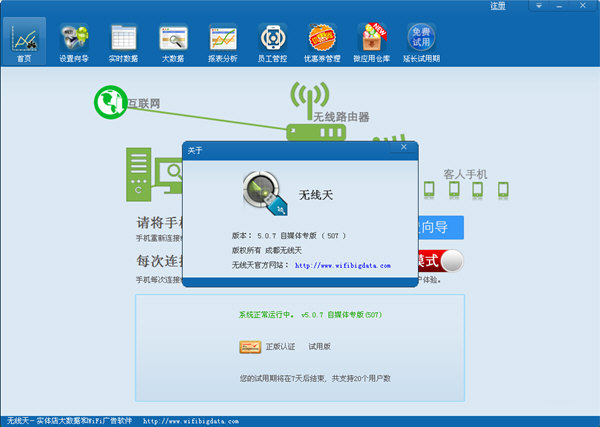Open the 实时数据 real-time data icon

click(x=123, y=41)
